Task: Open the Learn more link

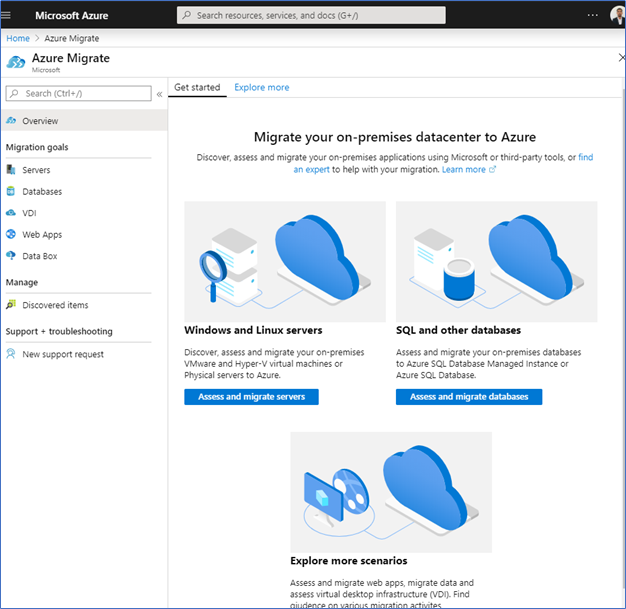Action: coord(464,170)
